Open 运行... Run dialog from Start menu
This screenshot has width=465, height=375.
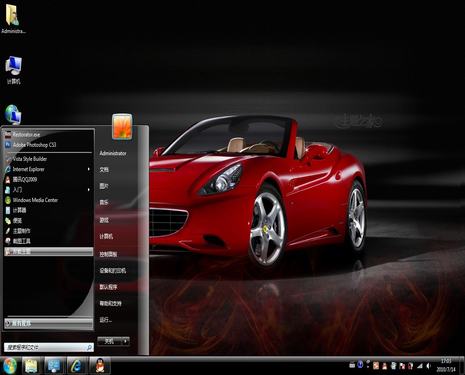coord(105,320)
